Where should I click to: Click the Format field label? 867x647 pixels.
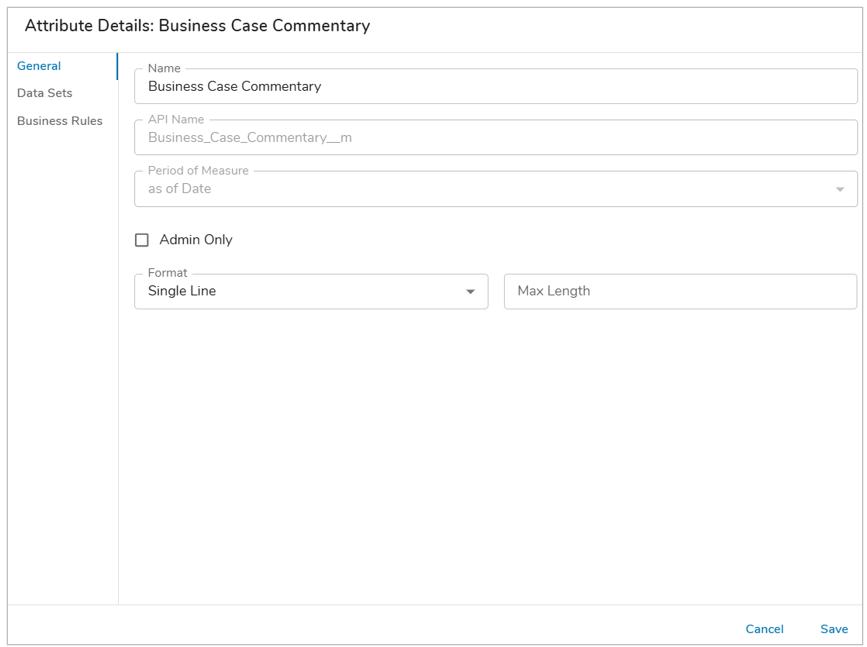click(x=168, y=273)
